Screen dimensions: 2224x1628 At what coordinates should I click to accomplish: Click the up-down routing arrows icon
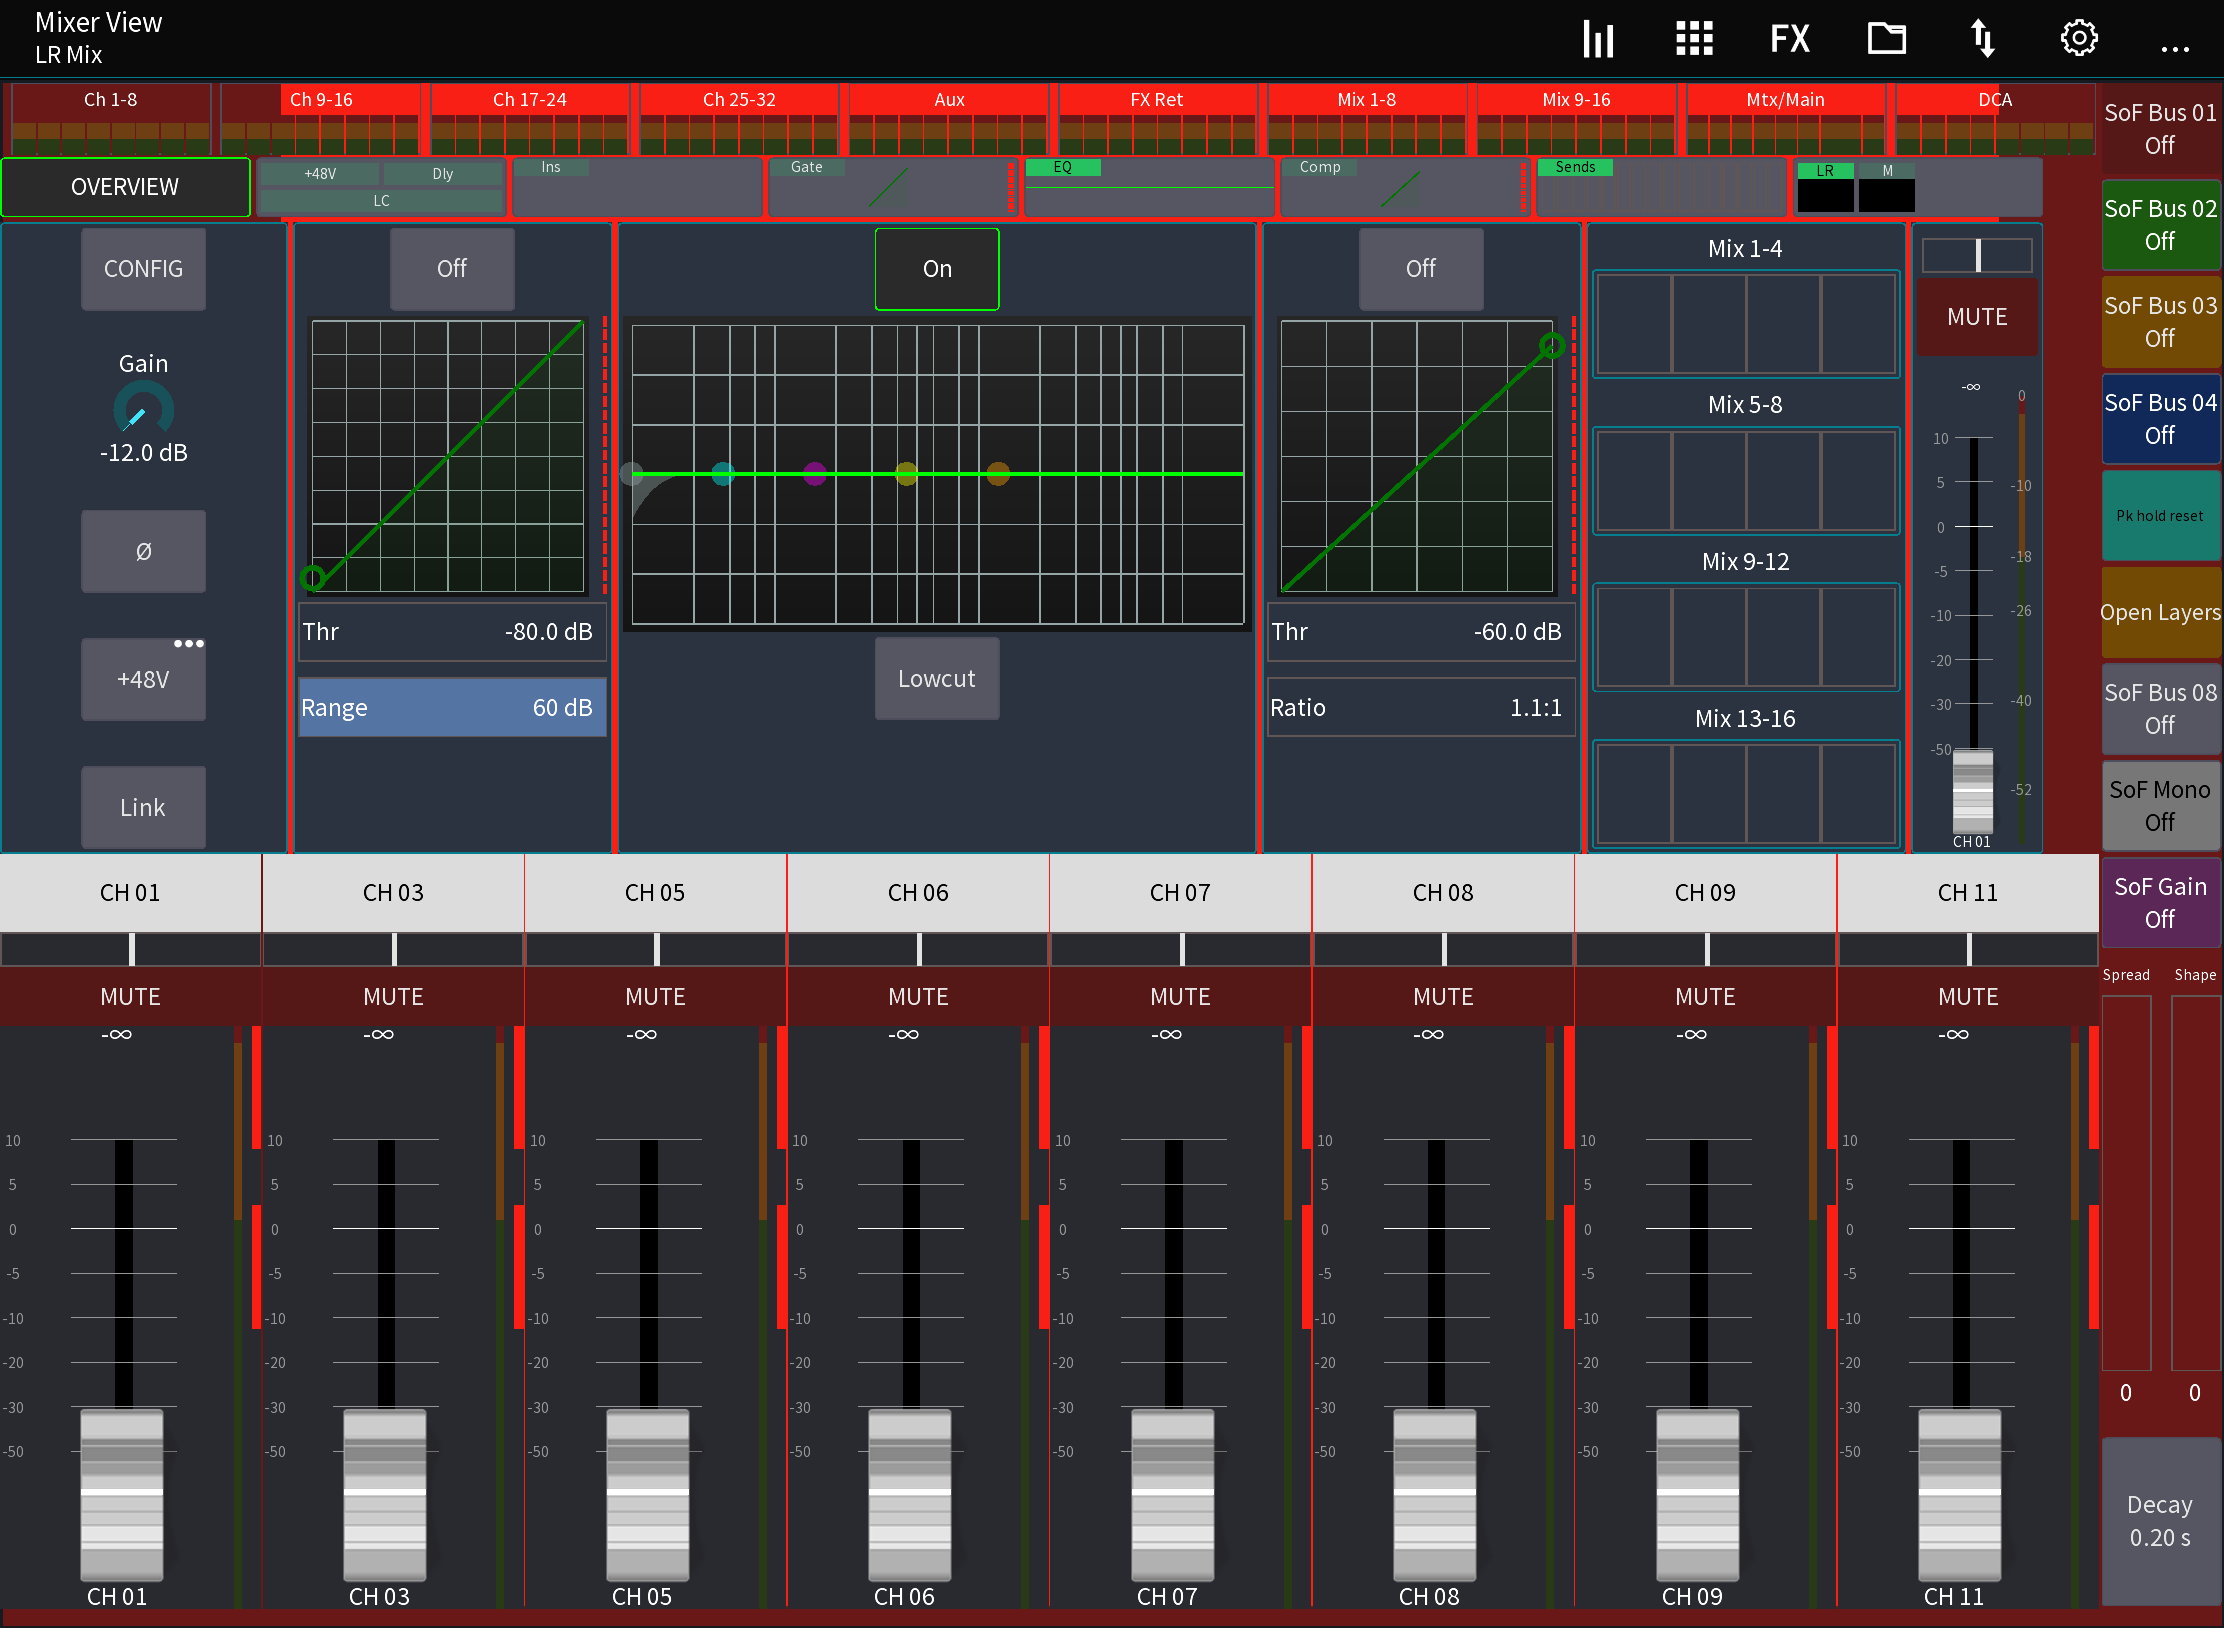coord(1982,39)
